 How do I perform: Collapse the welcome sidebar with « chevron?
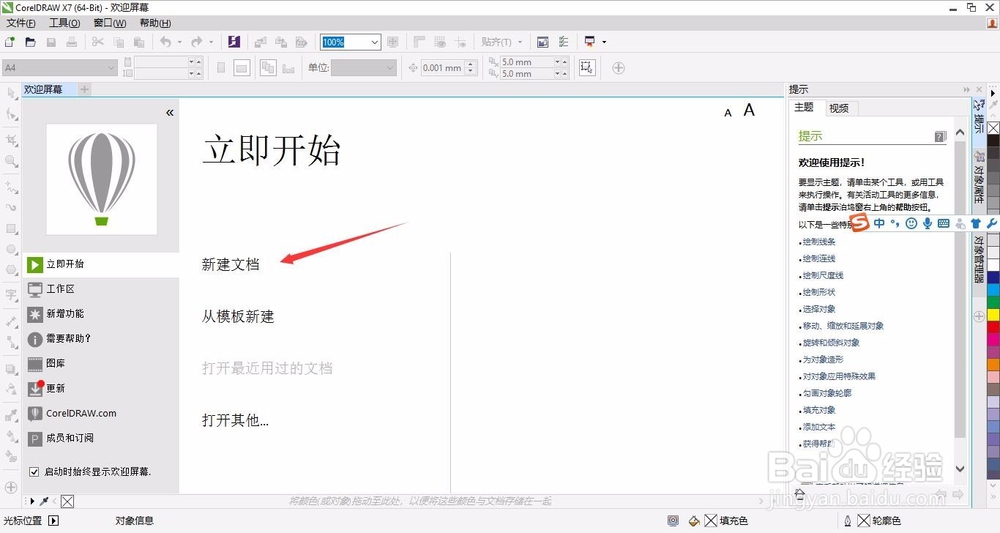tap(170, 113)
